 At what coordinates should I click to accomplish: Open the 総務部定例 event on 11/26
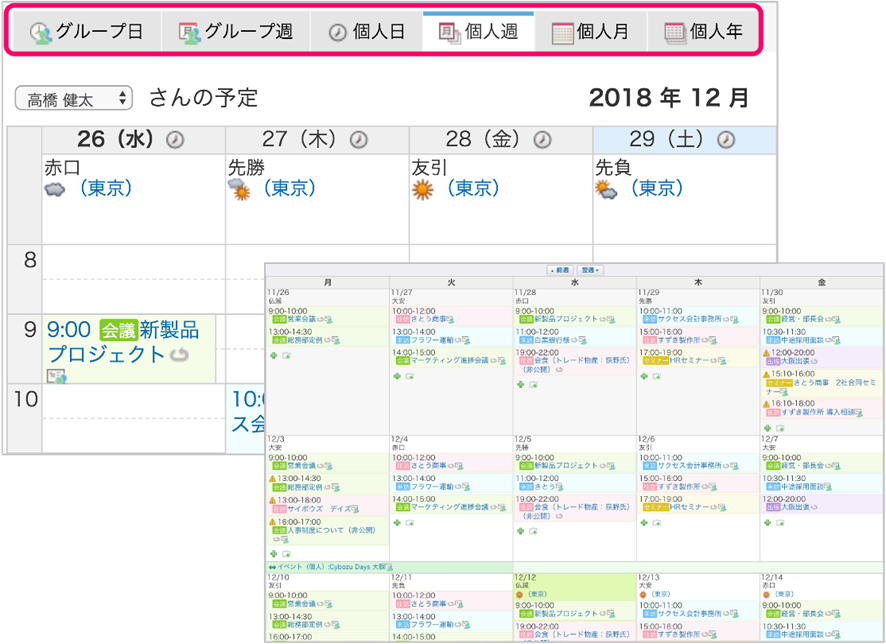pos(305,340)
